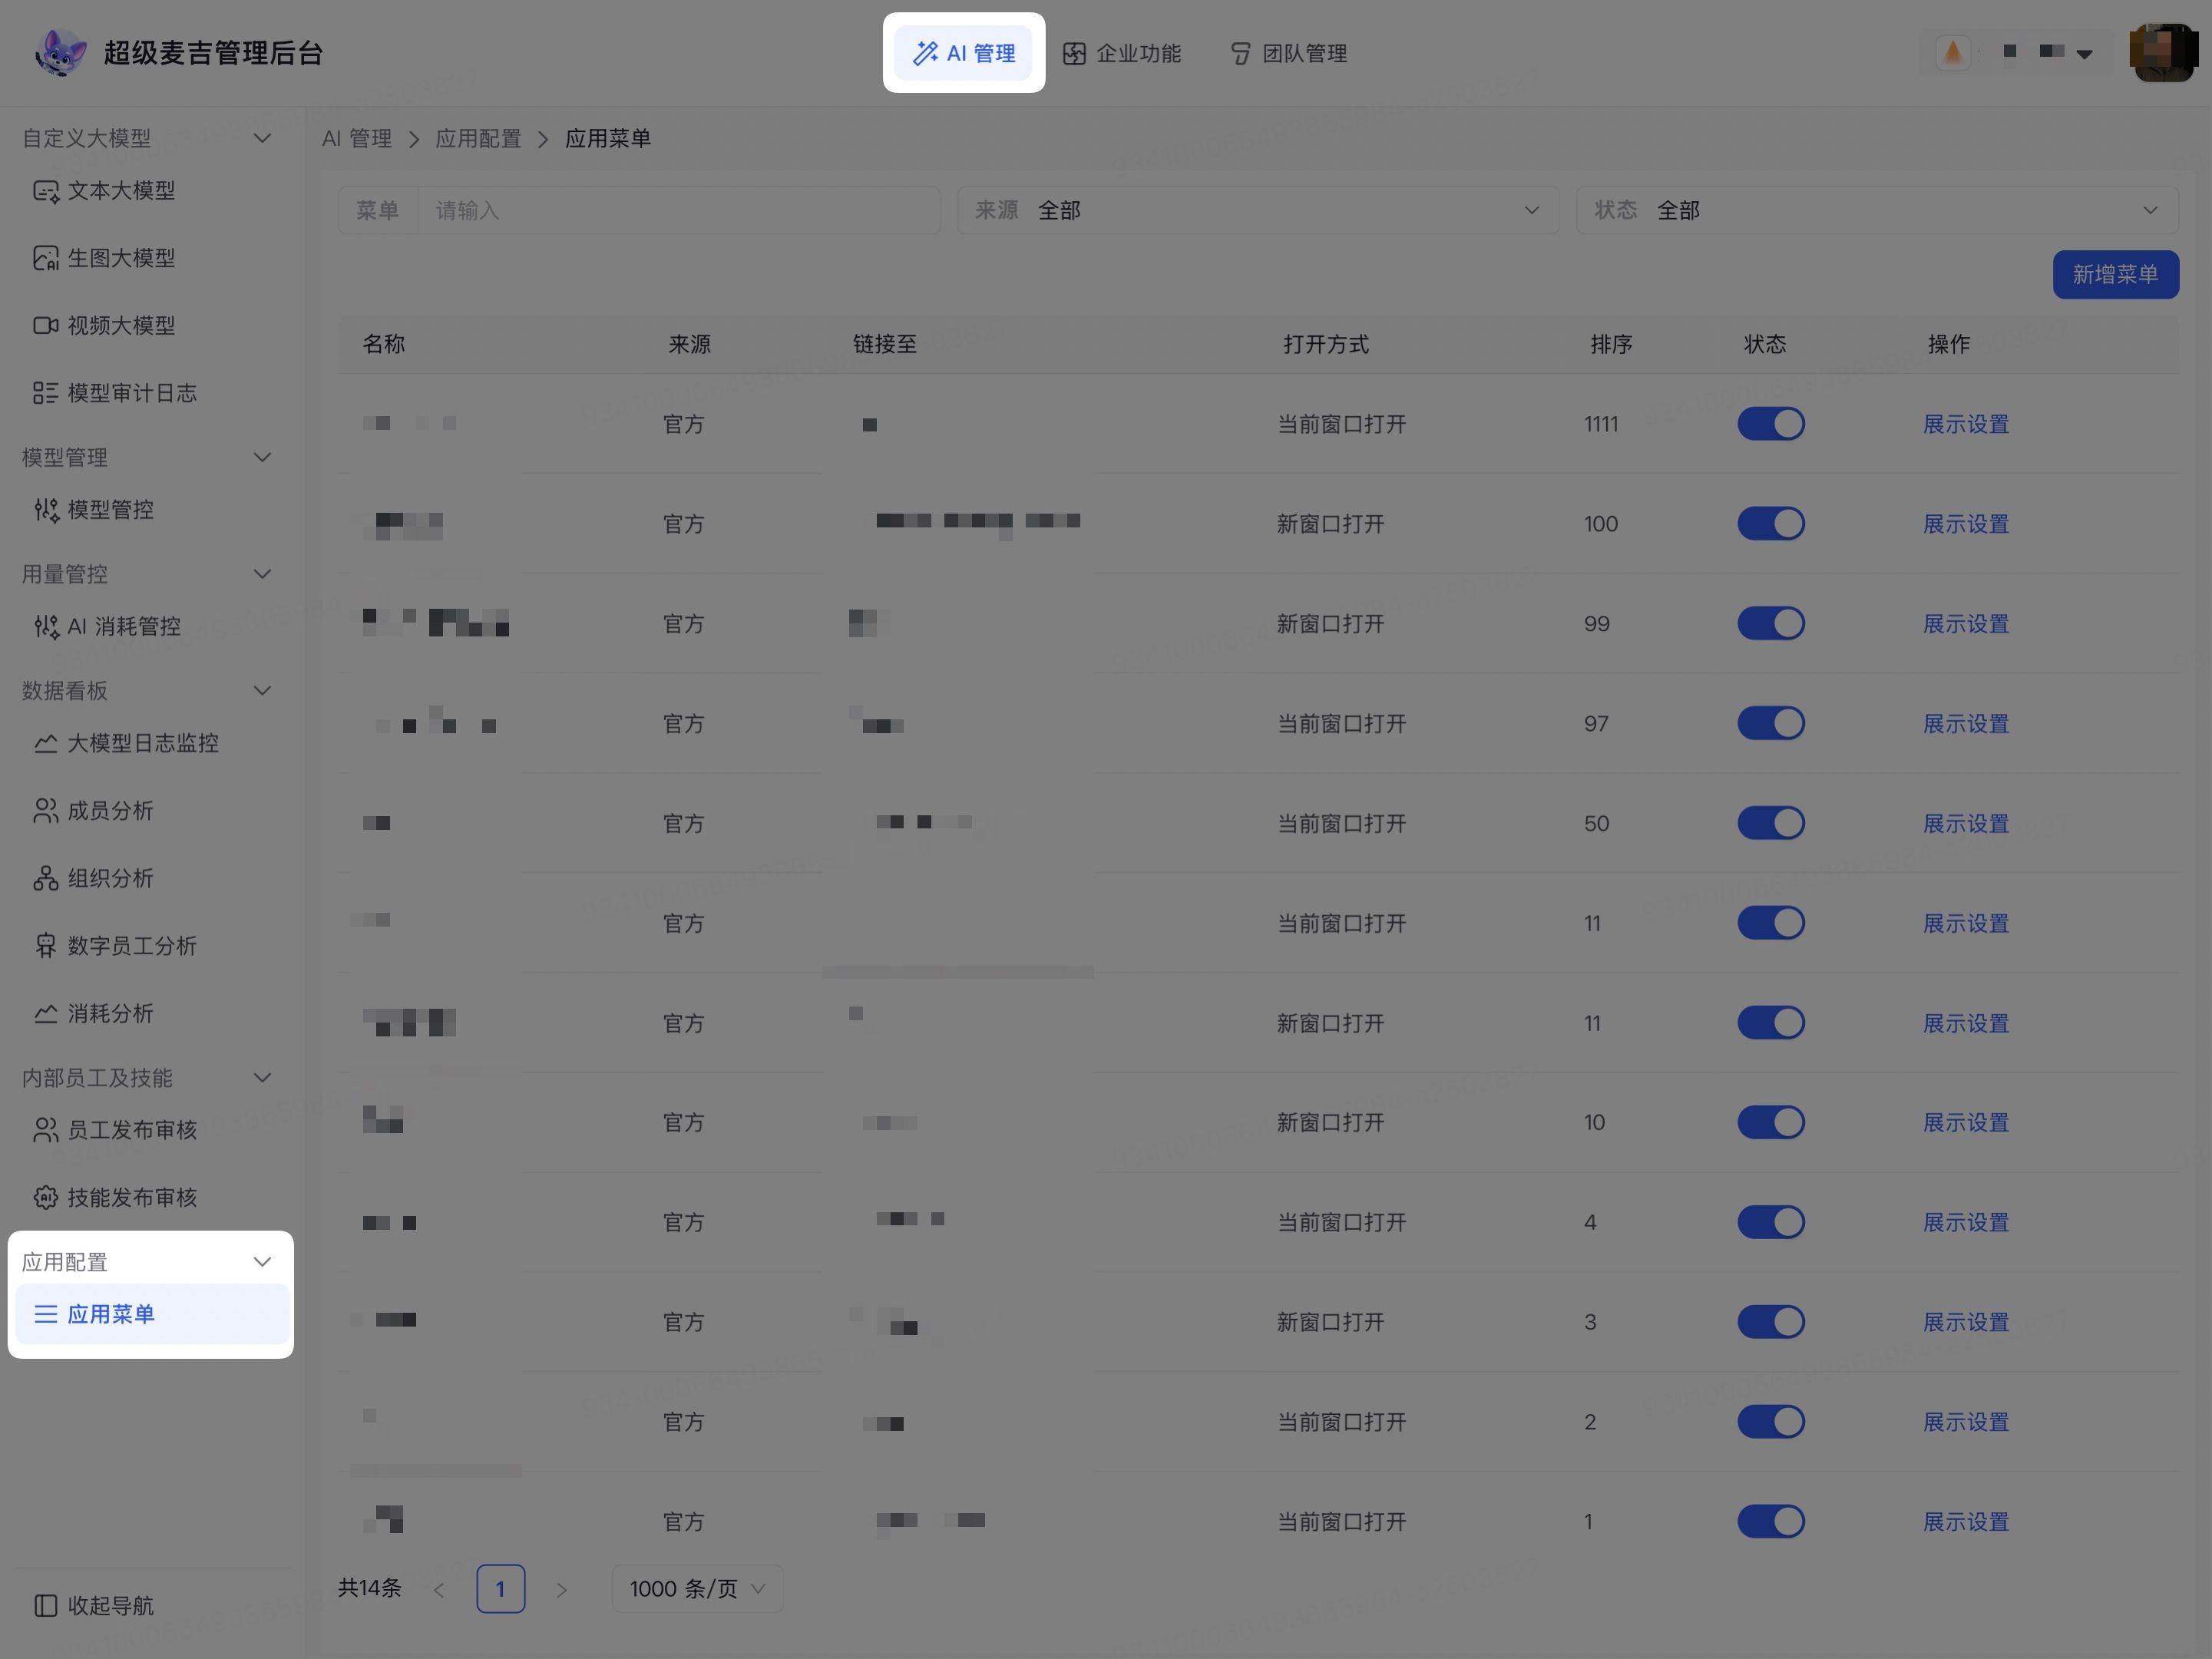This screenshot has width=2212, height=1659.
Task: Click 展示设置 for row sorted 2
Action: 1966,1422
